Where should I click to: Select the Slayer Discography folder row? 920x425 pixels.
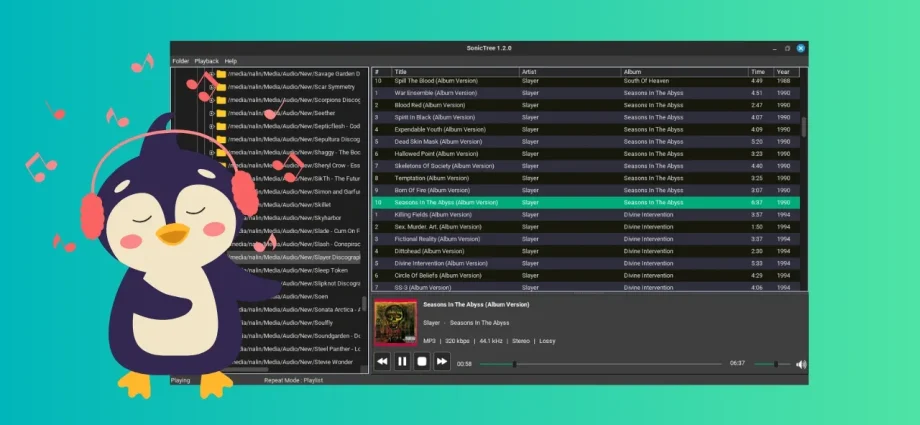pyautogui.click(x=295, y=257)
